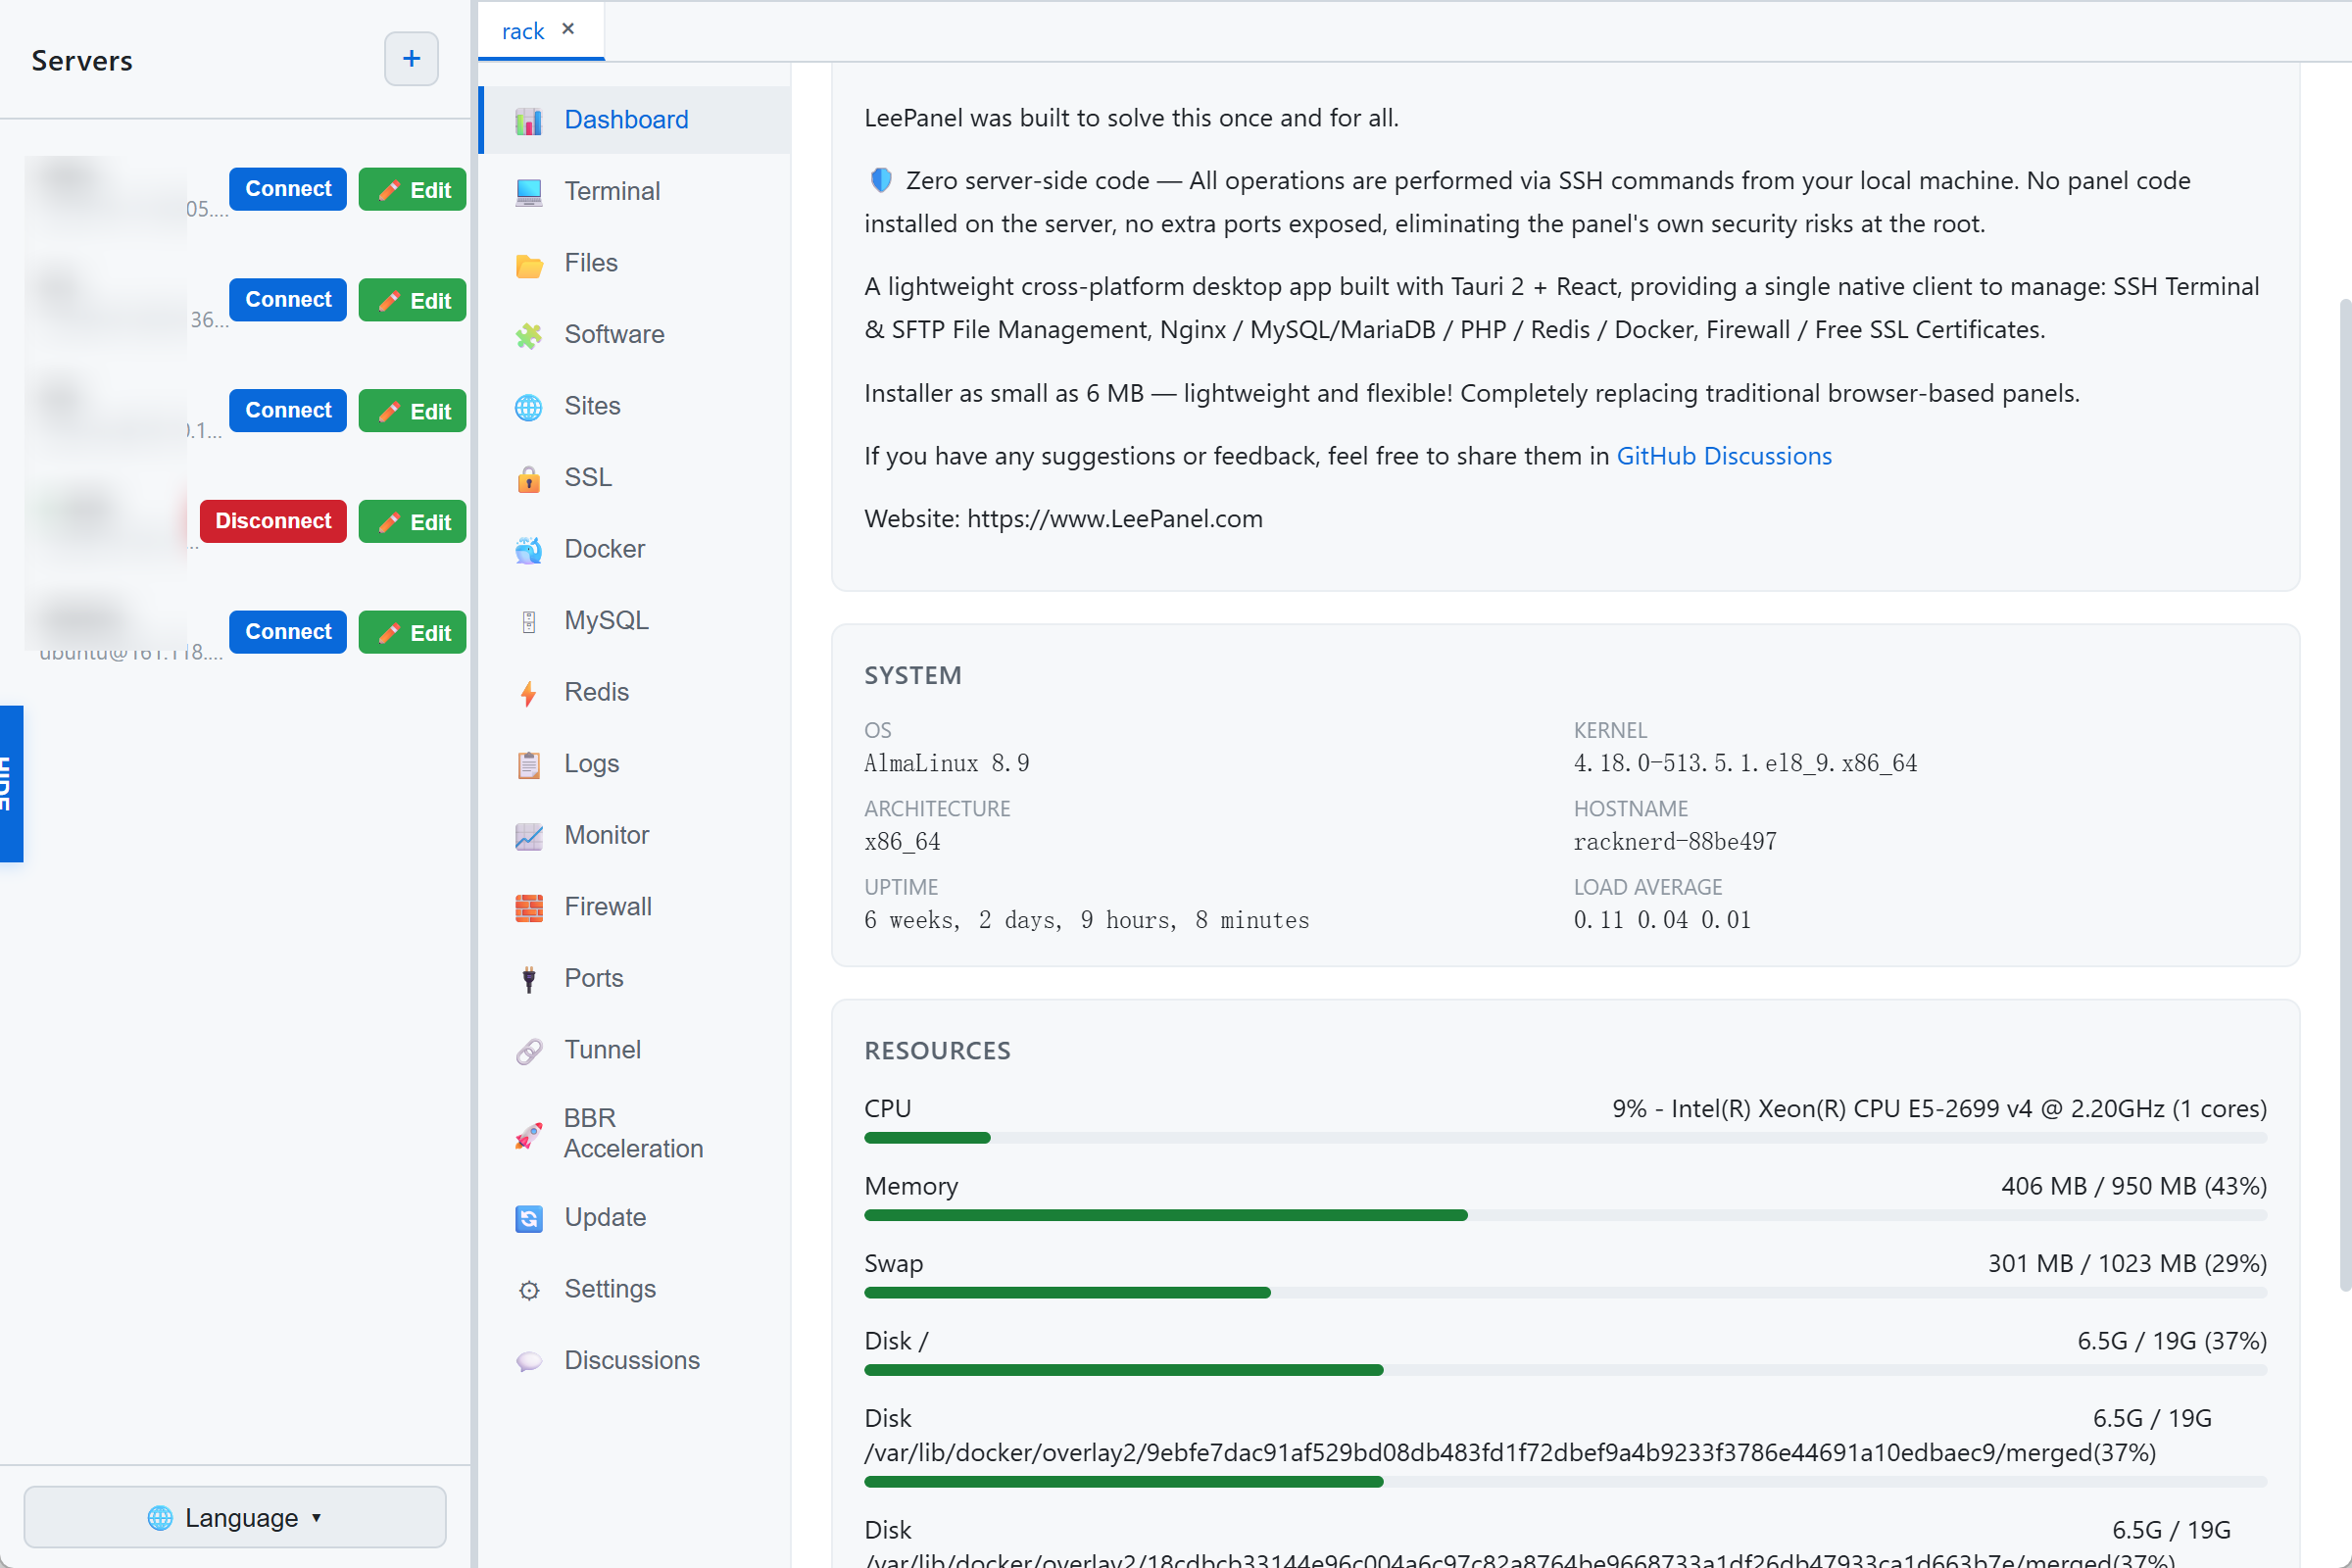Open MySQL via its database icon
This screenshot has height=1568, width=2352.
(x=528, y=621)
